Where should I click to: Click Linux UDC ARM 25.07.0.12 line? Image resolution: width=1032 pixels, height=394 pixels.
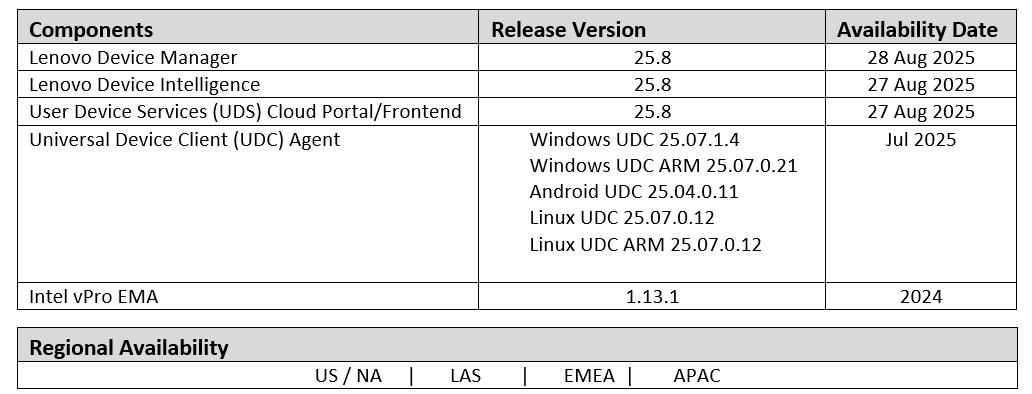pos(645,244)
